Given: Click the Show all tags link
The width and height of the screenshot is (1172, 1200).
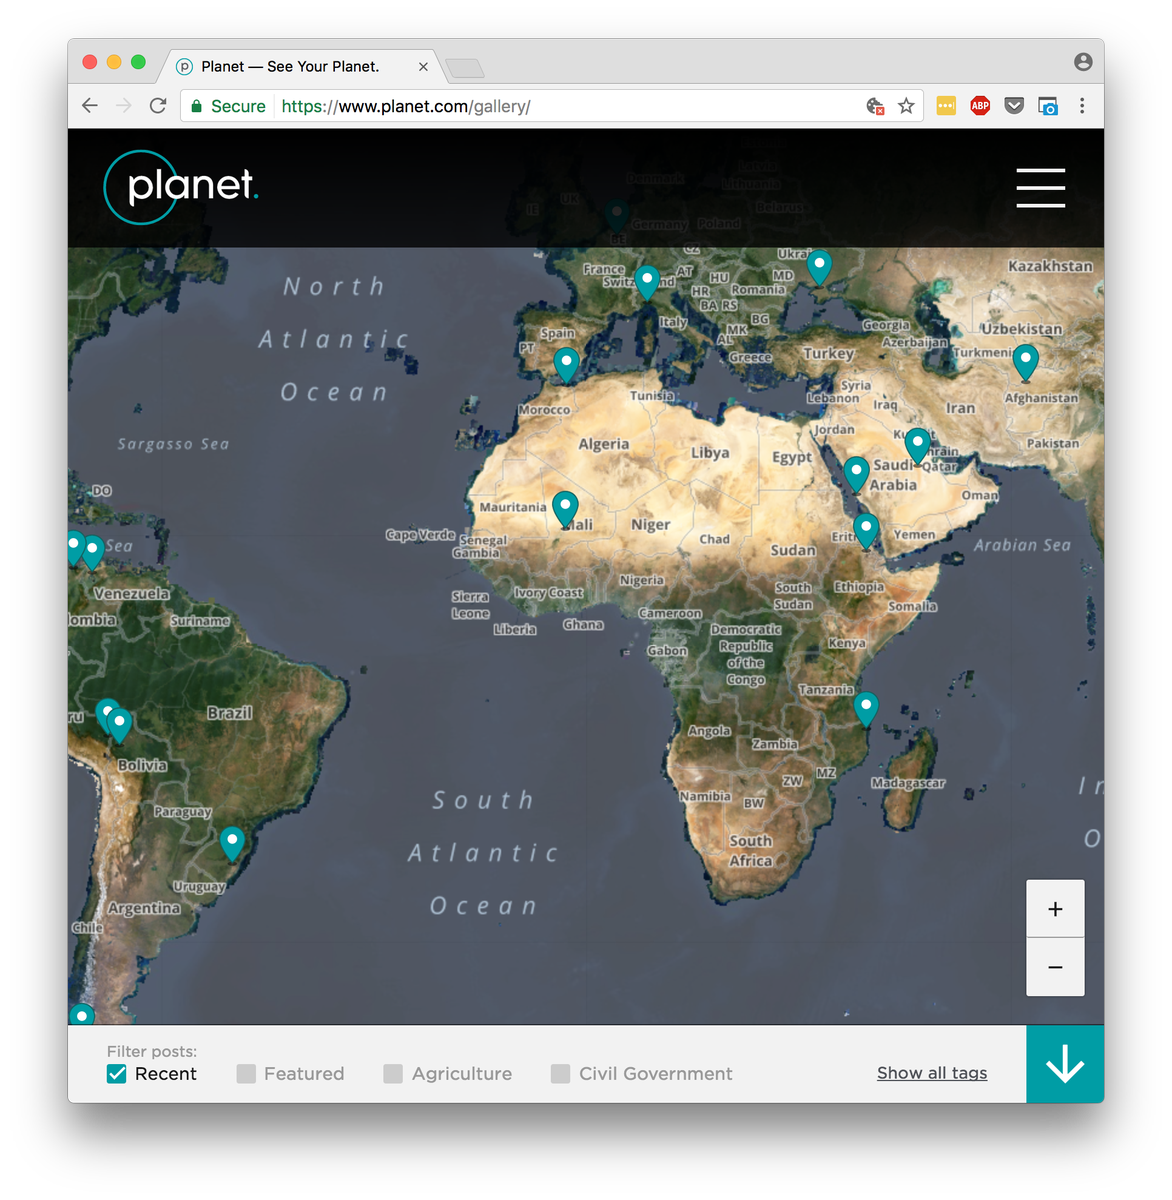Looking at the screenshot, I should tap(932, 1073).
